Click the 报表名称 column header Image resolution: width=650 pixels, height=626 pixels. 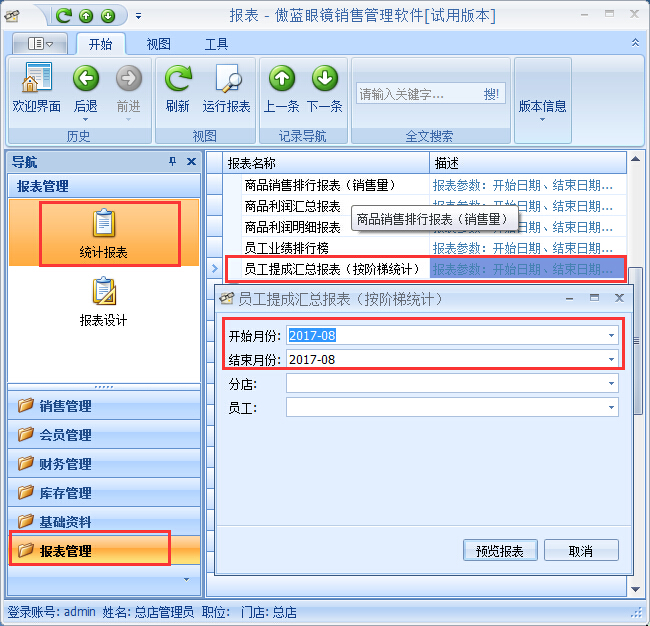[326, 163]
